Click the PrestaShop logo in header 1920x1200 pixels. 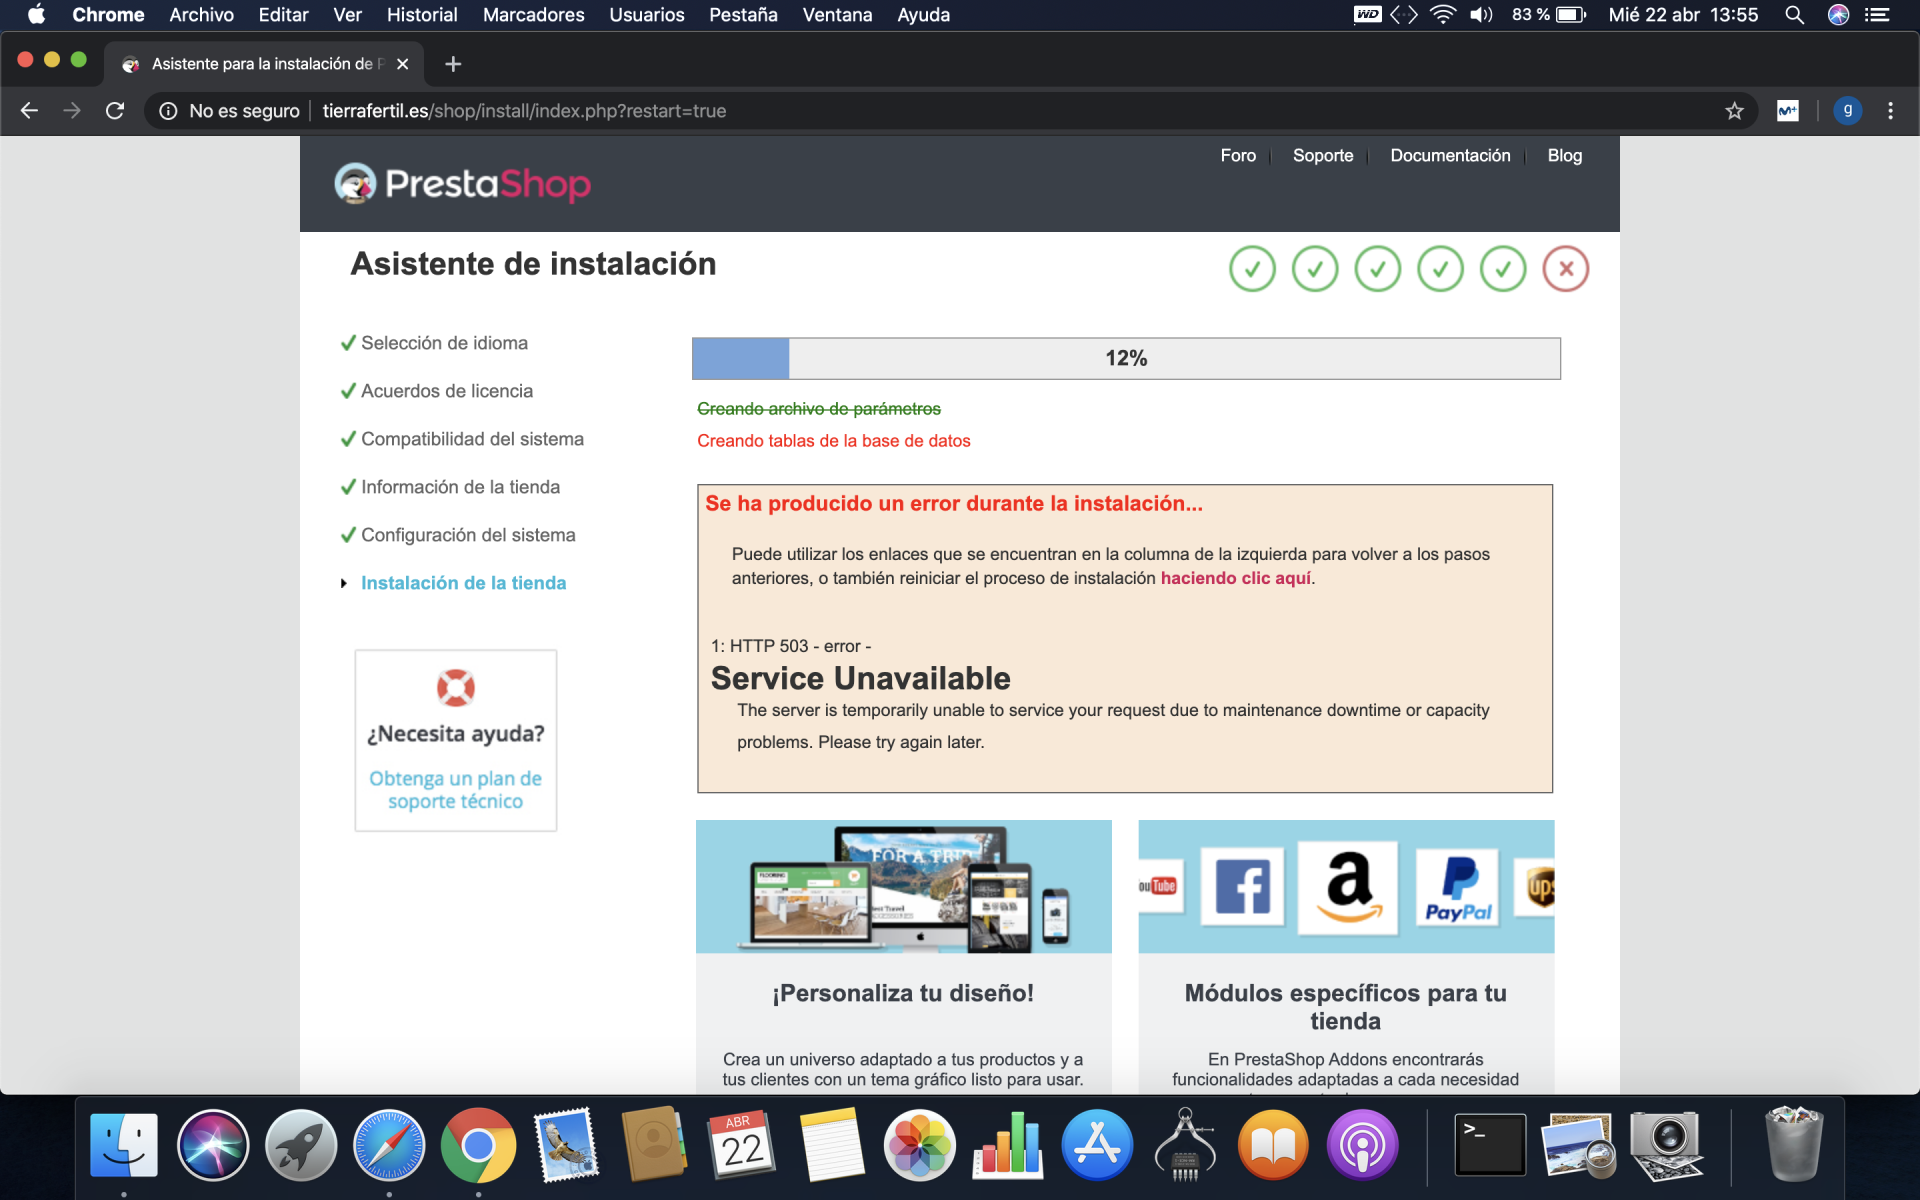coord(462,184)
